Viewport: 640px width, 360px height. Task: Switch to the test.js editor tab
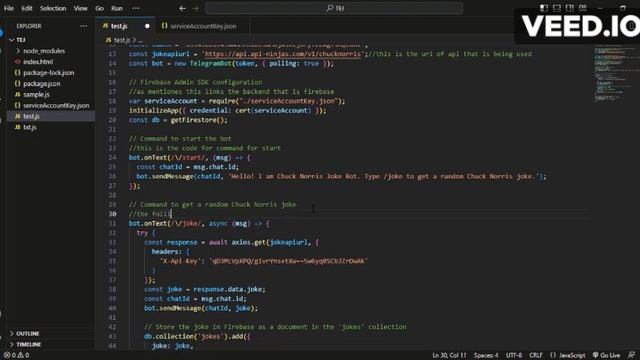coord(119,26)
